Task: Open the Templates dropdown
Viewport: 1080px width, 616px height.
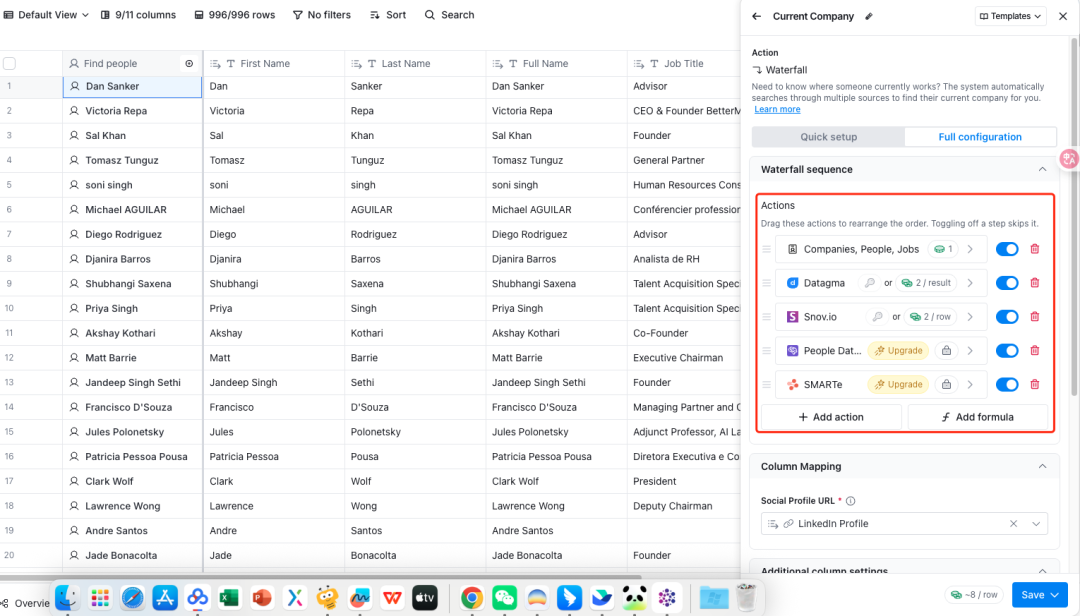Action: click(x=1010, y=17)
